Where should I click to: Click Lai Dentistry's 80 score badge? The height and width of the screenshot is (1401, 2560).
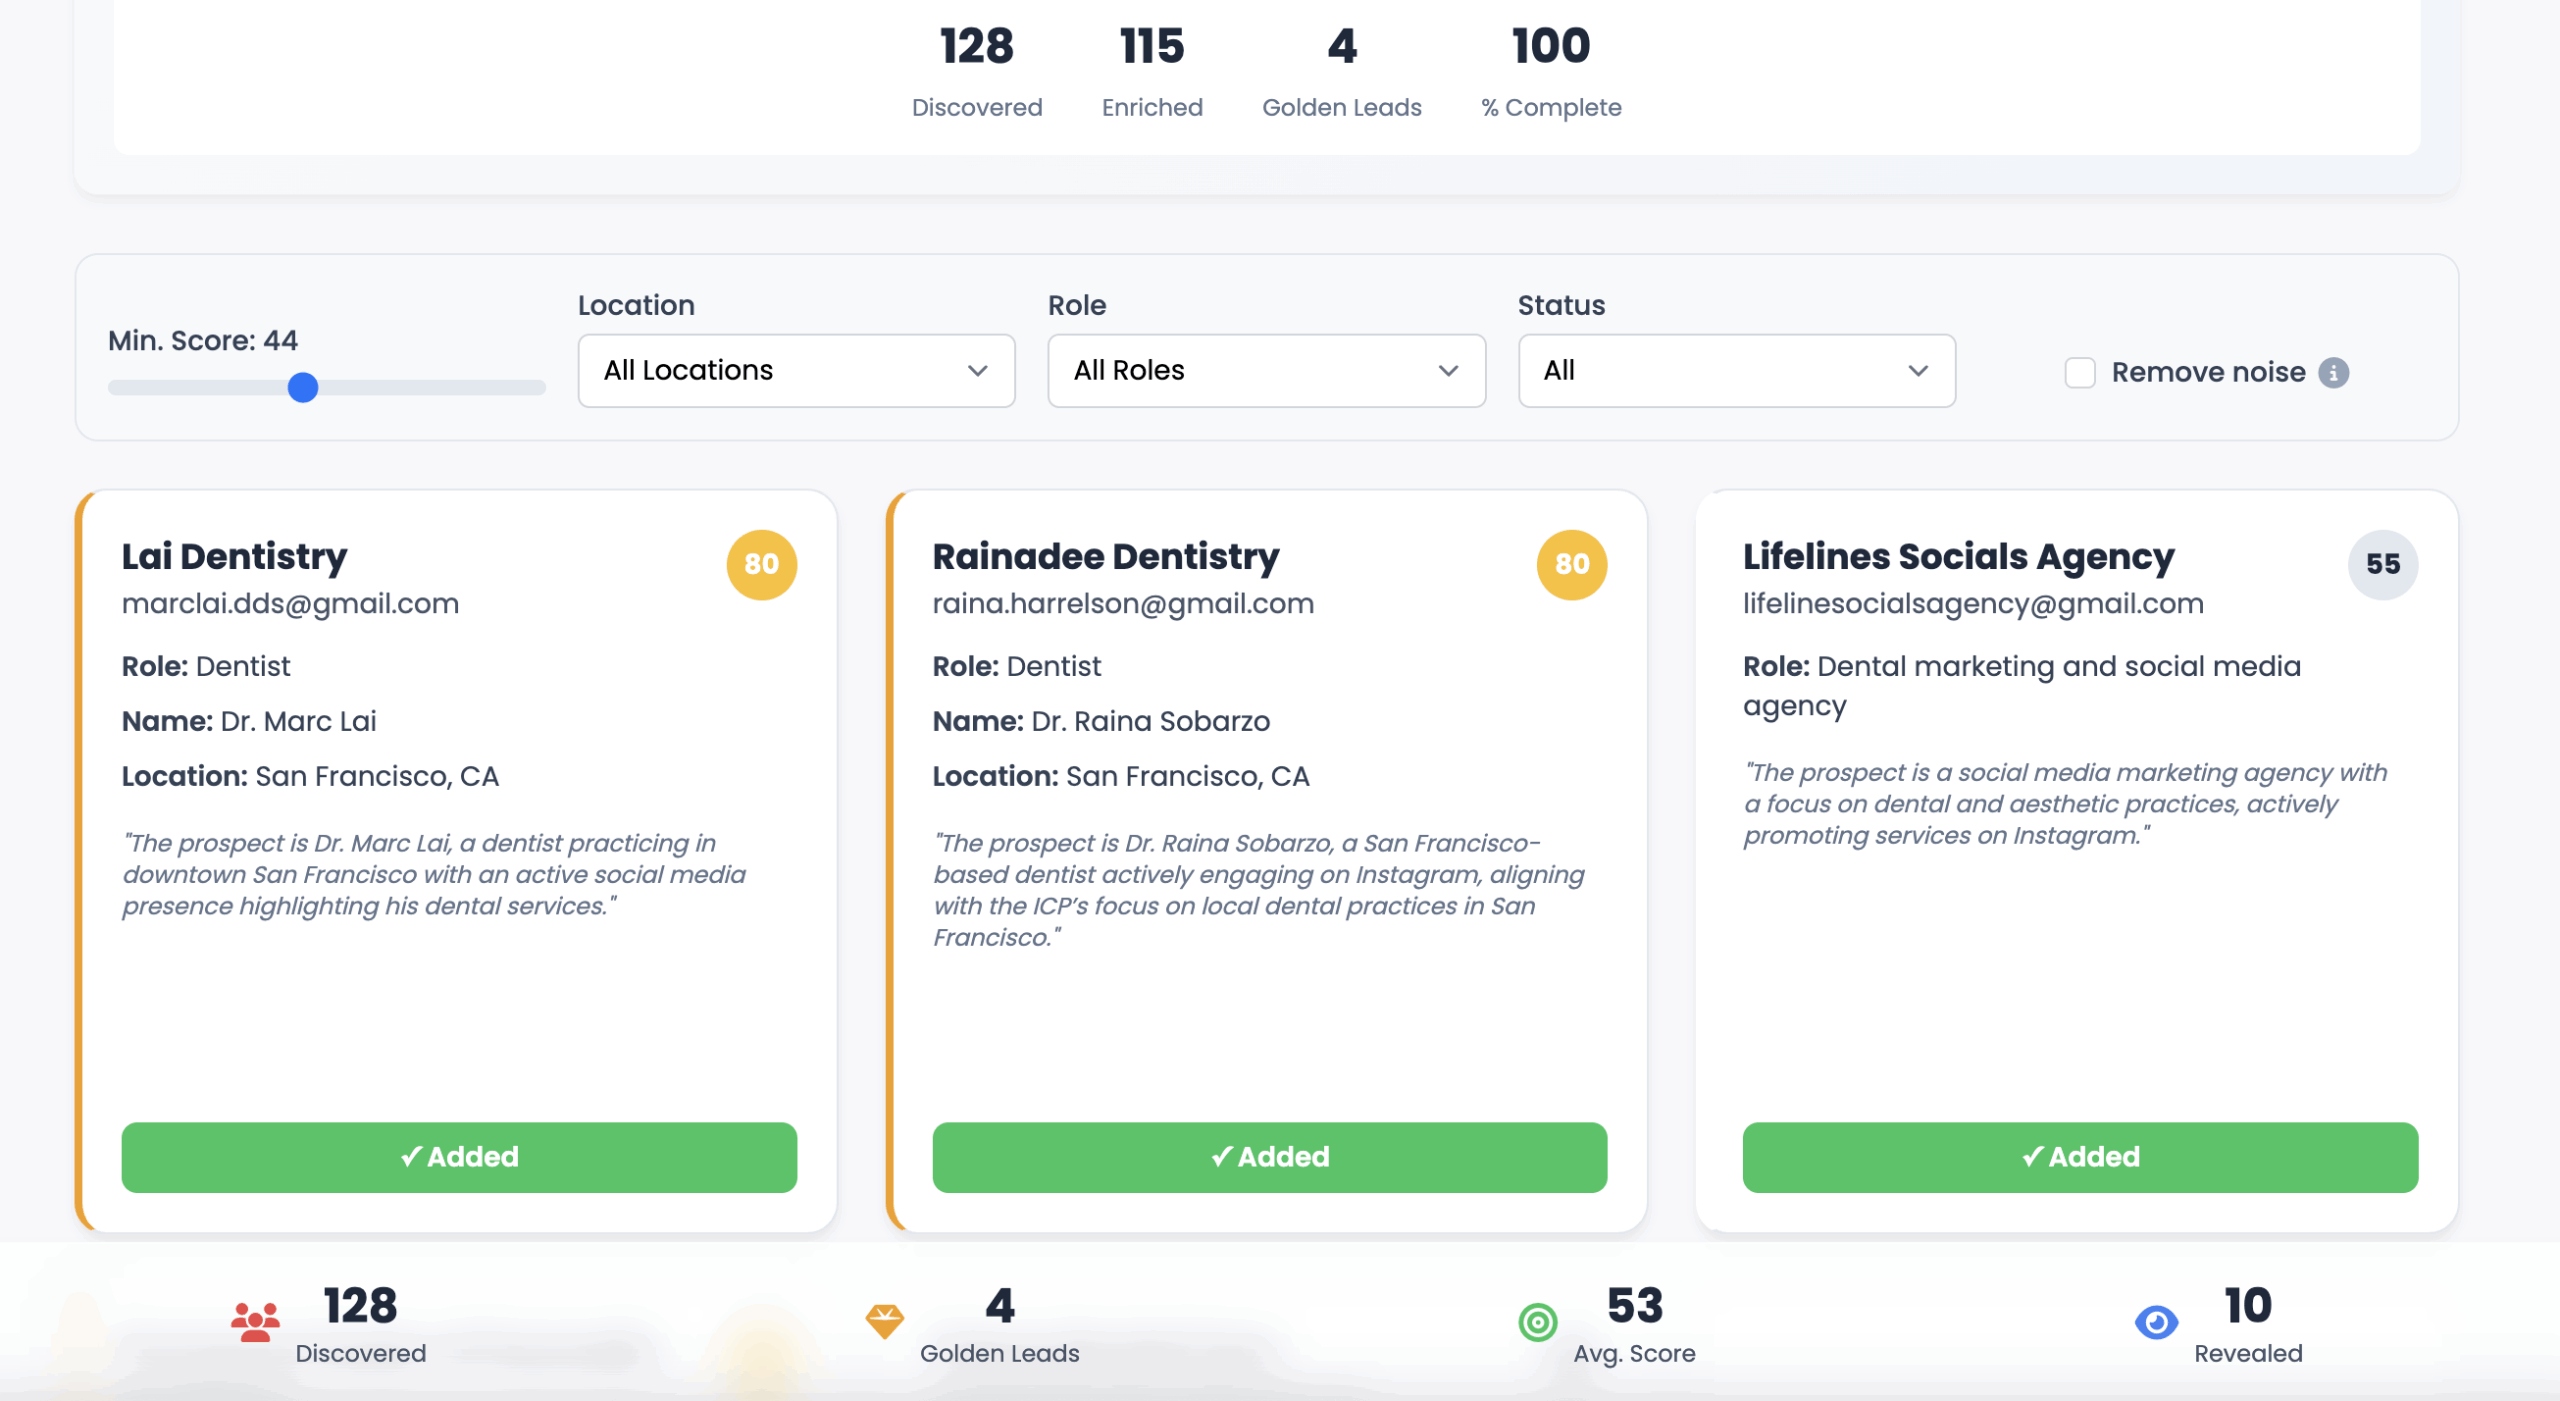[x=761, y=564]
